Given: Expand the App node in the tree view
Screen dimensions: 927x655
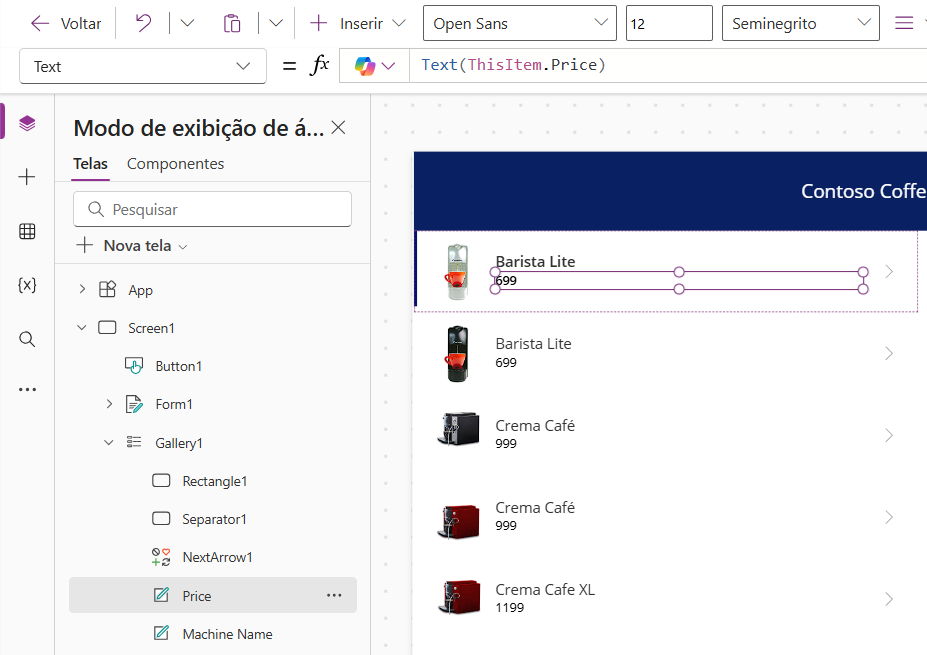Looking at the screenshot, I should point(82,289).
